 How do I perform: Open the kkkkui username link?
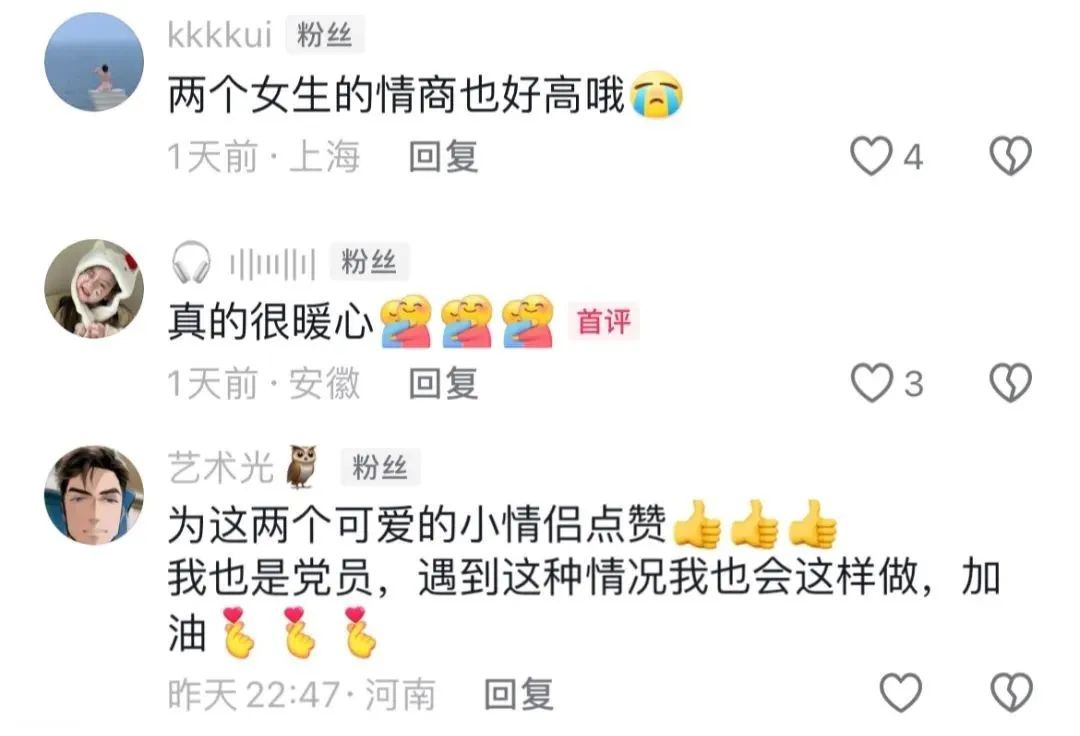point(220,35)
